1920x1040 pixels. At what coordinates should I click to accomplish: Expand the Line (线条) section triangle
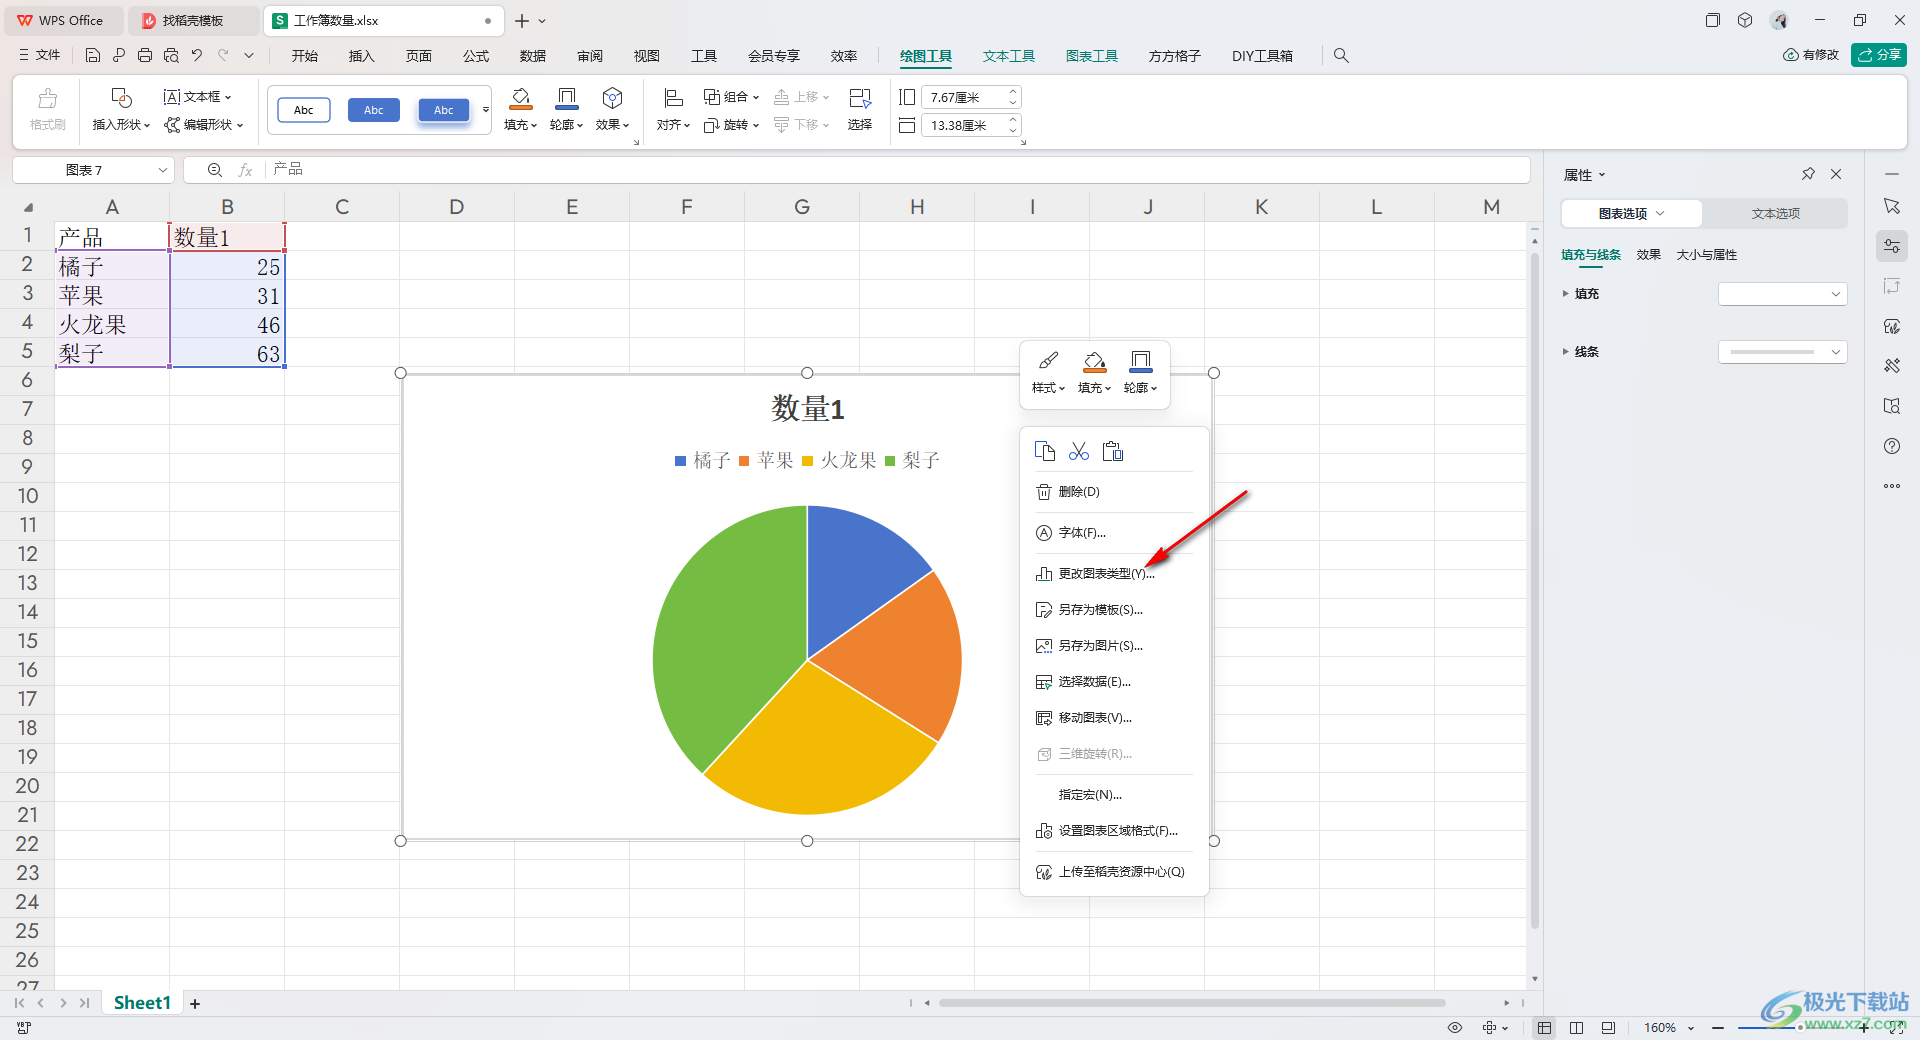click(x=1566, y=352)
